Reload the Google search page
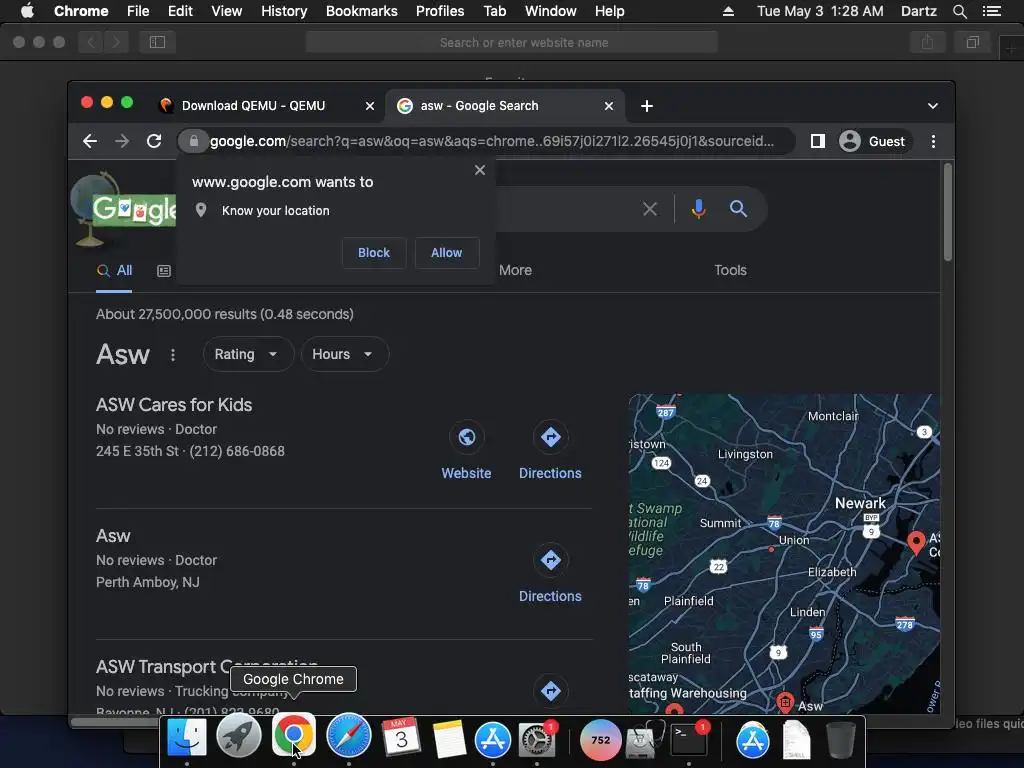1024x768 pixels. pos(154,141)
